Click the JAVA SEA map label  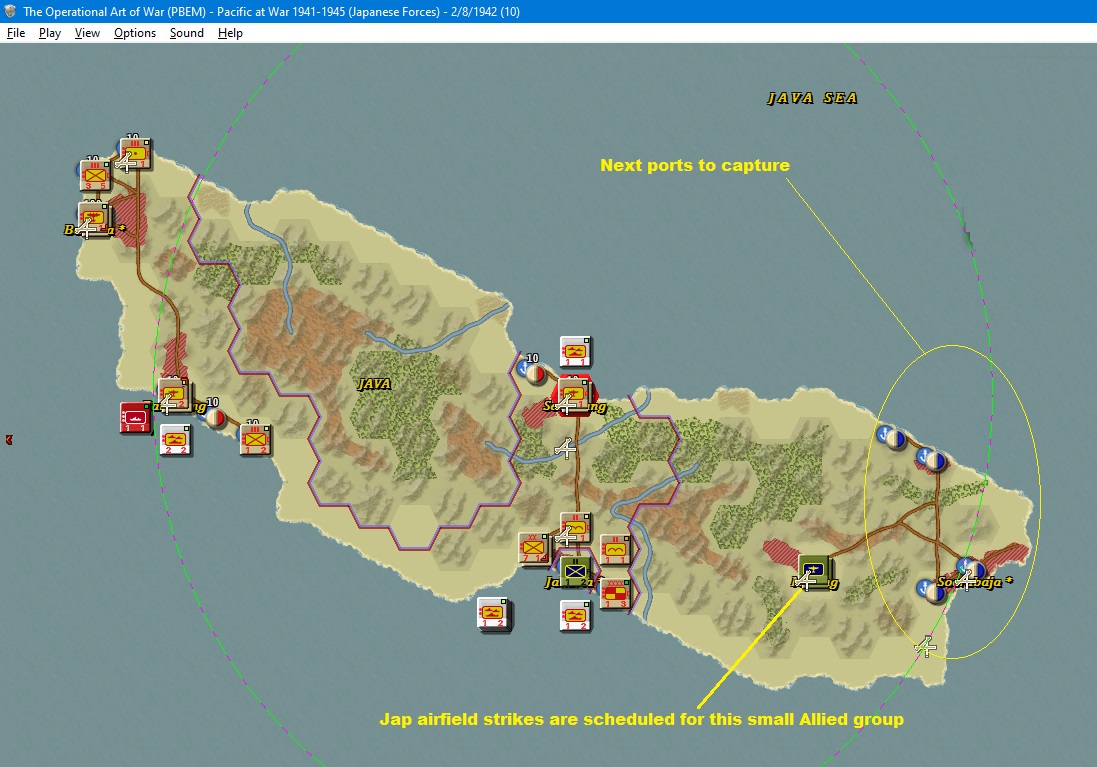tap(812, 98)
